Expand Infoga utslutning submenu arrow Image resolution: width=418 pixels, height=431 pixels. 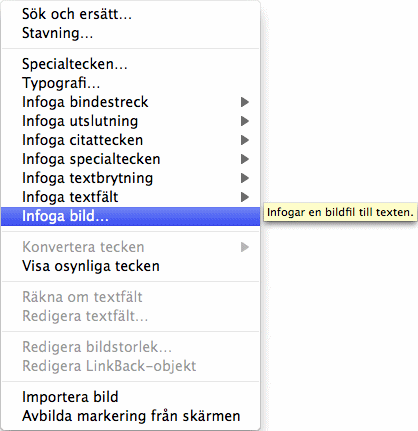point(245,121)
